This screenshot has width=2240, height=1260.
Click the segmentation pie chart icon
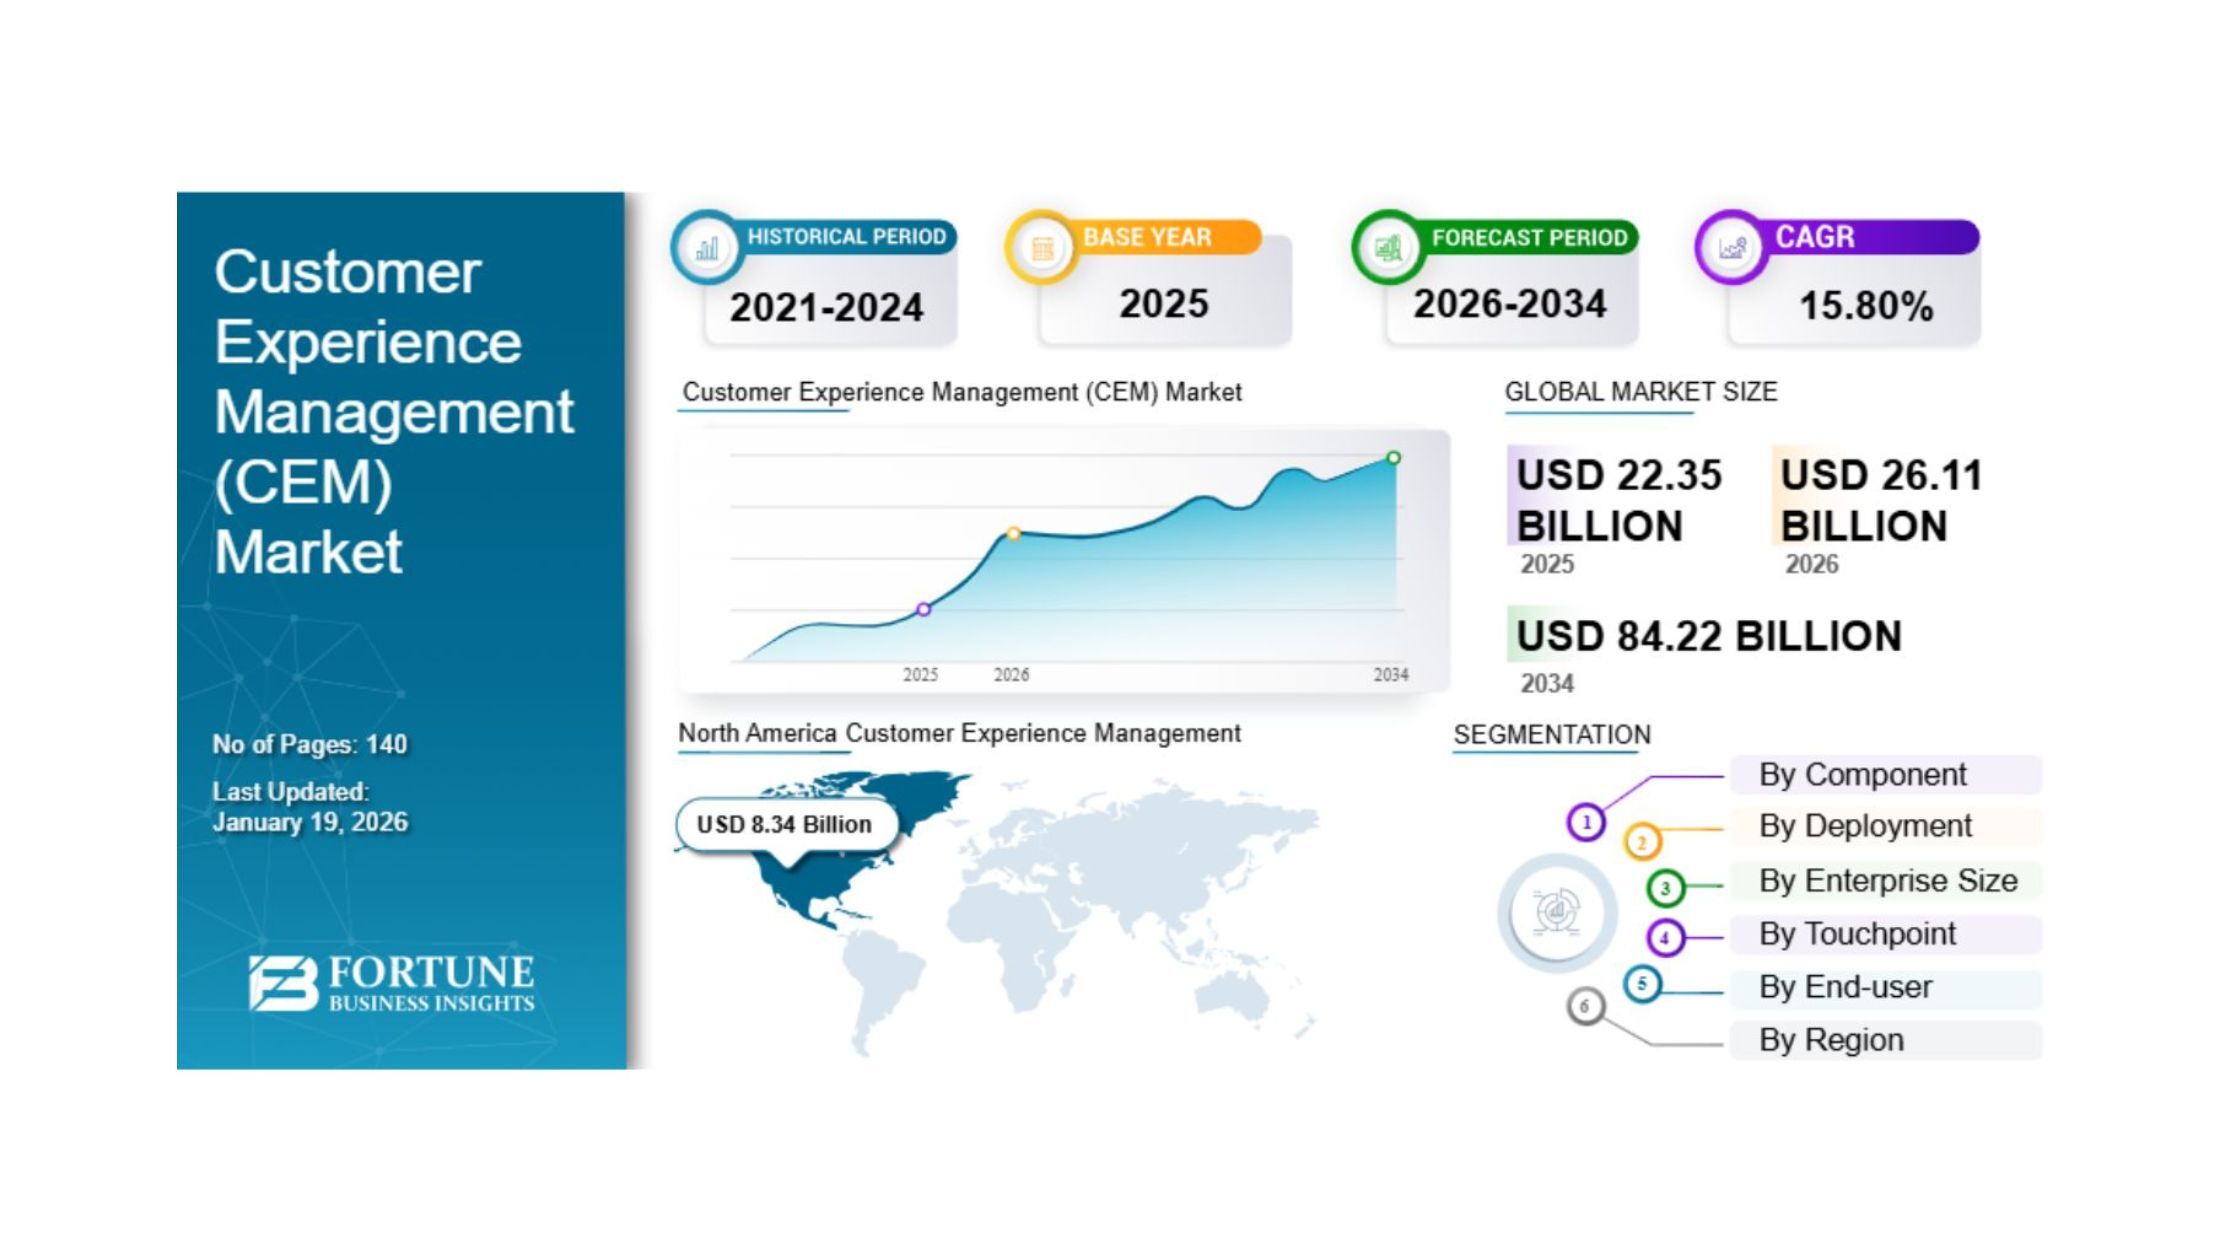(1556, 912)
